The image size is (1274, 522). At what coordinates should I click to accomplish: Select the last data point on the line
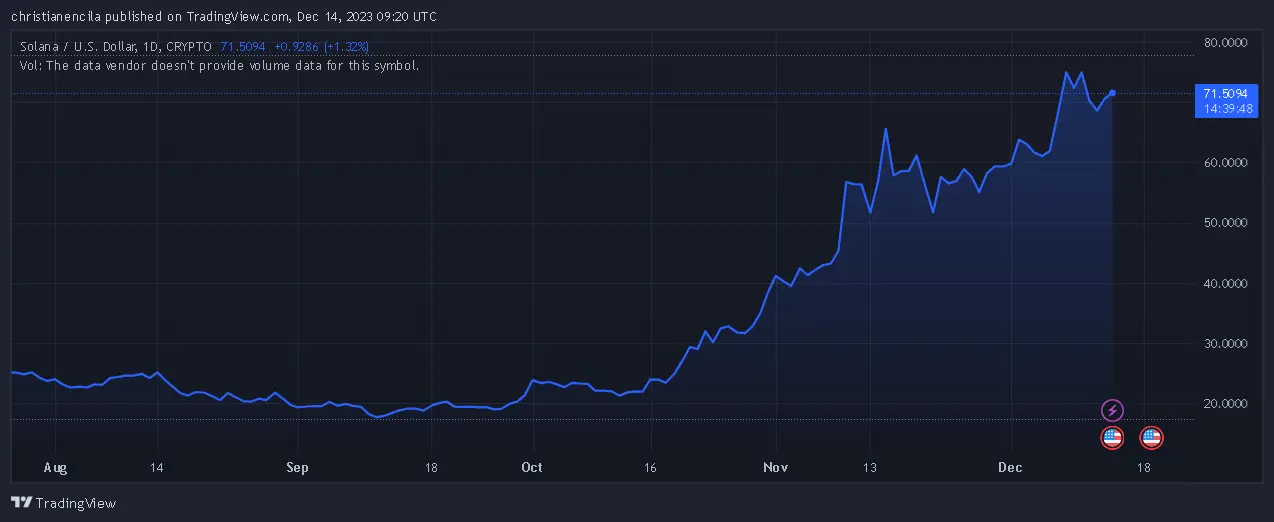pyautogui.click(x=1112, y=93)
